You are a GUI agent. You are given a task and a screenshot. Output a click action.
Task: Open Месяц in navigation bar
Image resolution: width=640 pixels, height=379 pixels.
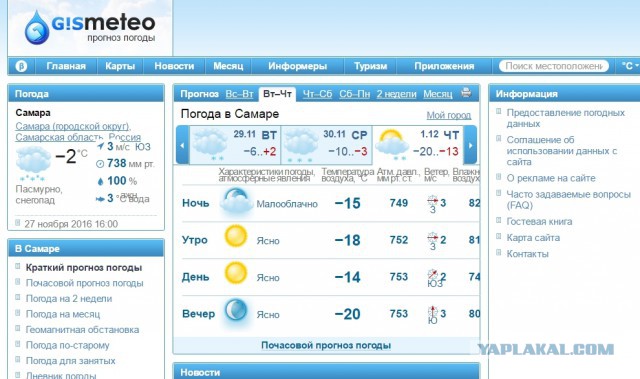[x=228, y=66]
